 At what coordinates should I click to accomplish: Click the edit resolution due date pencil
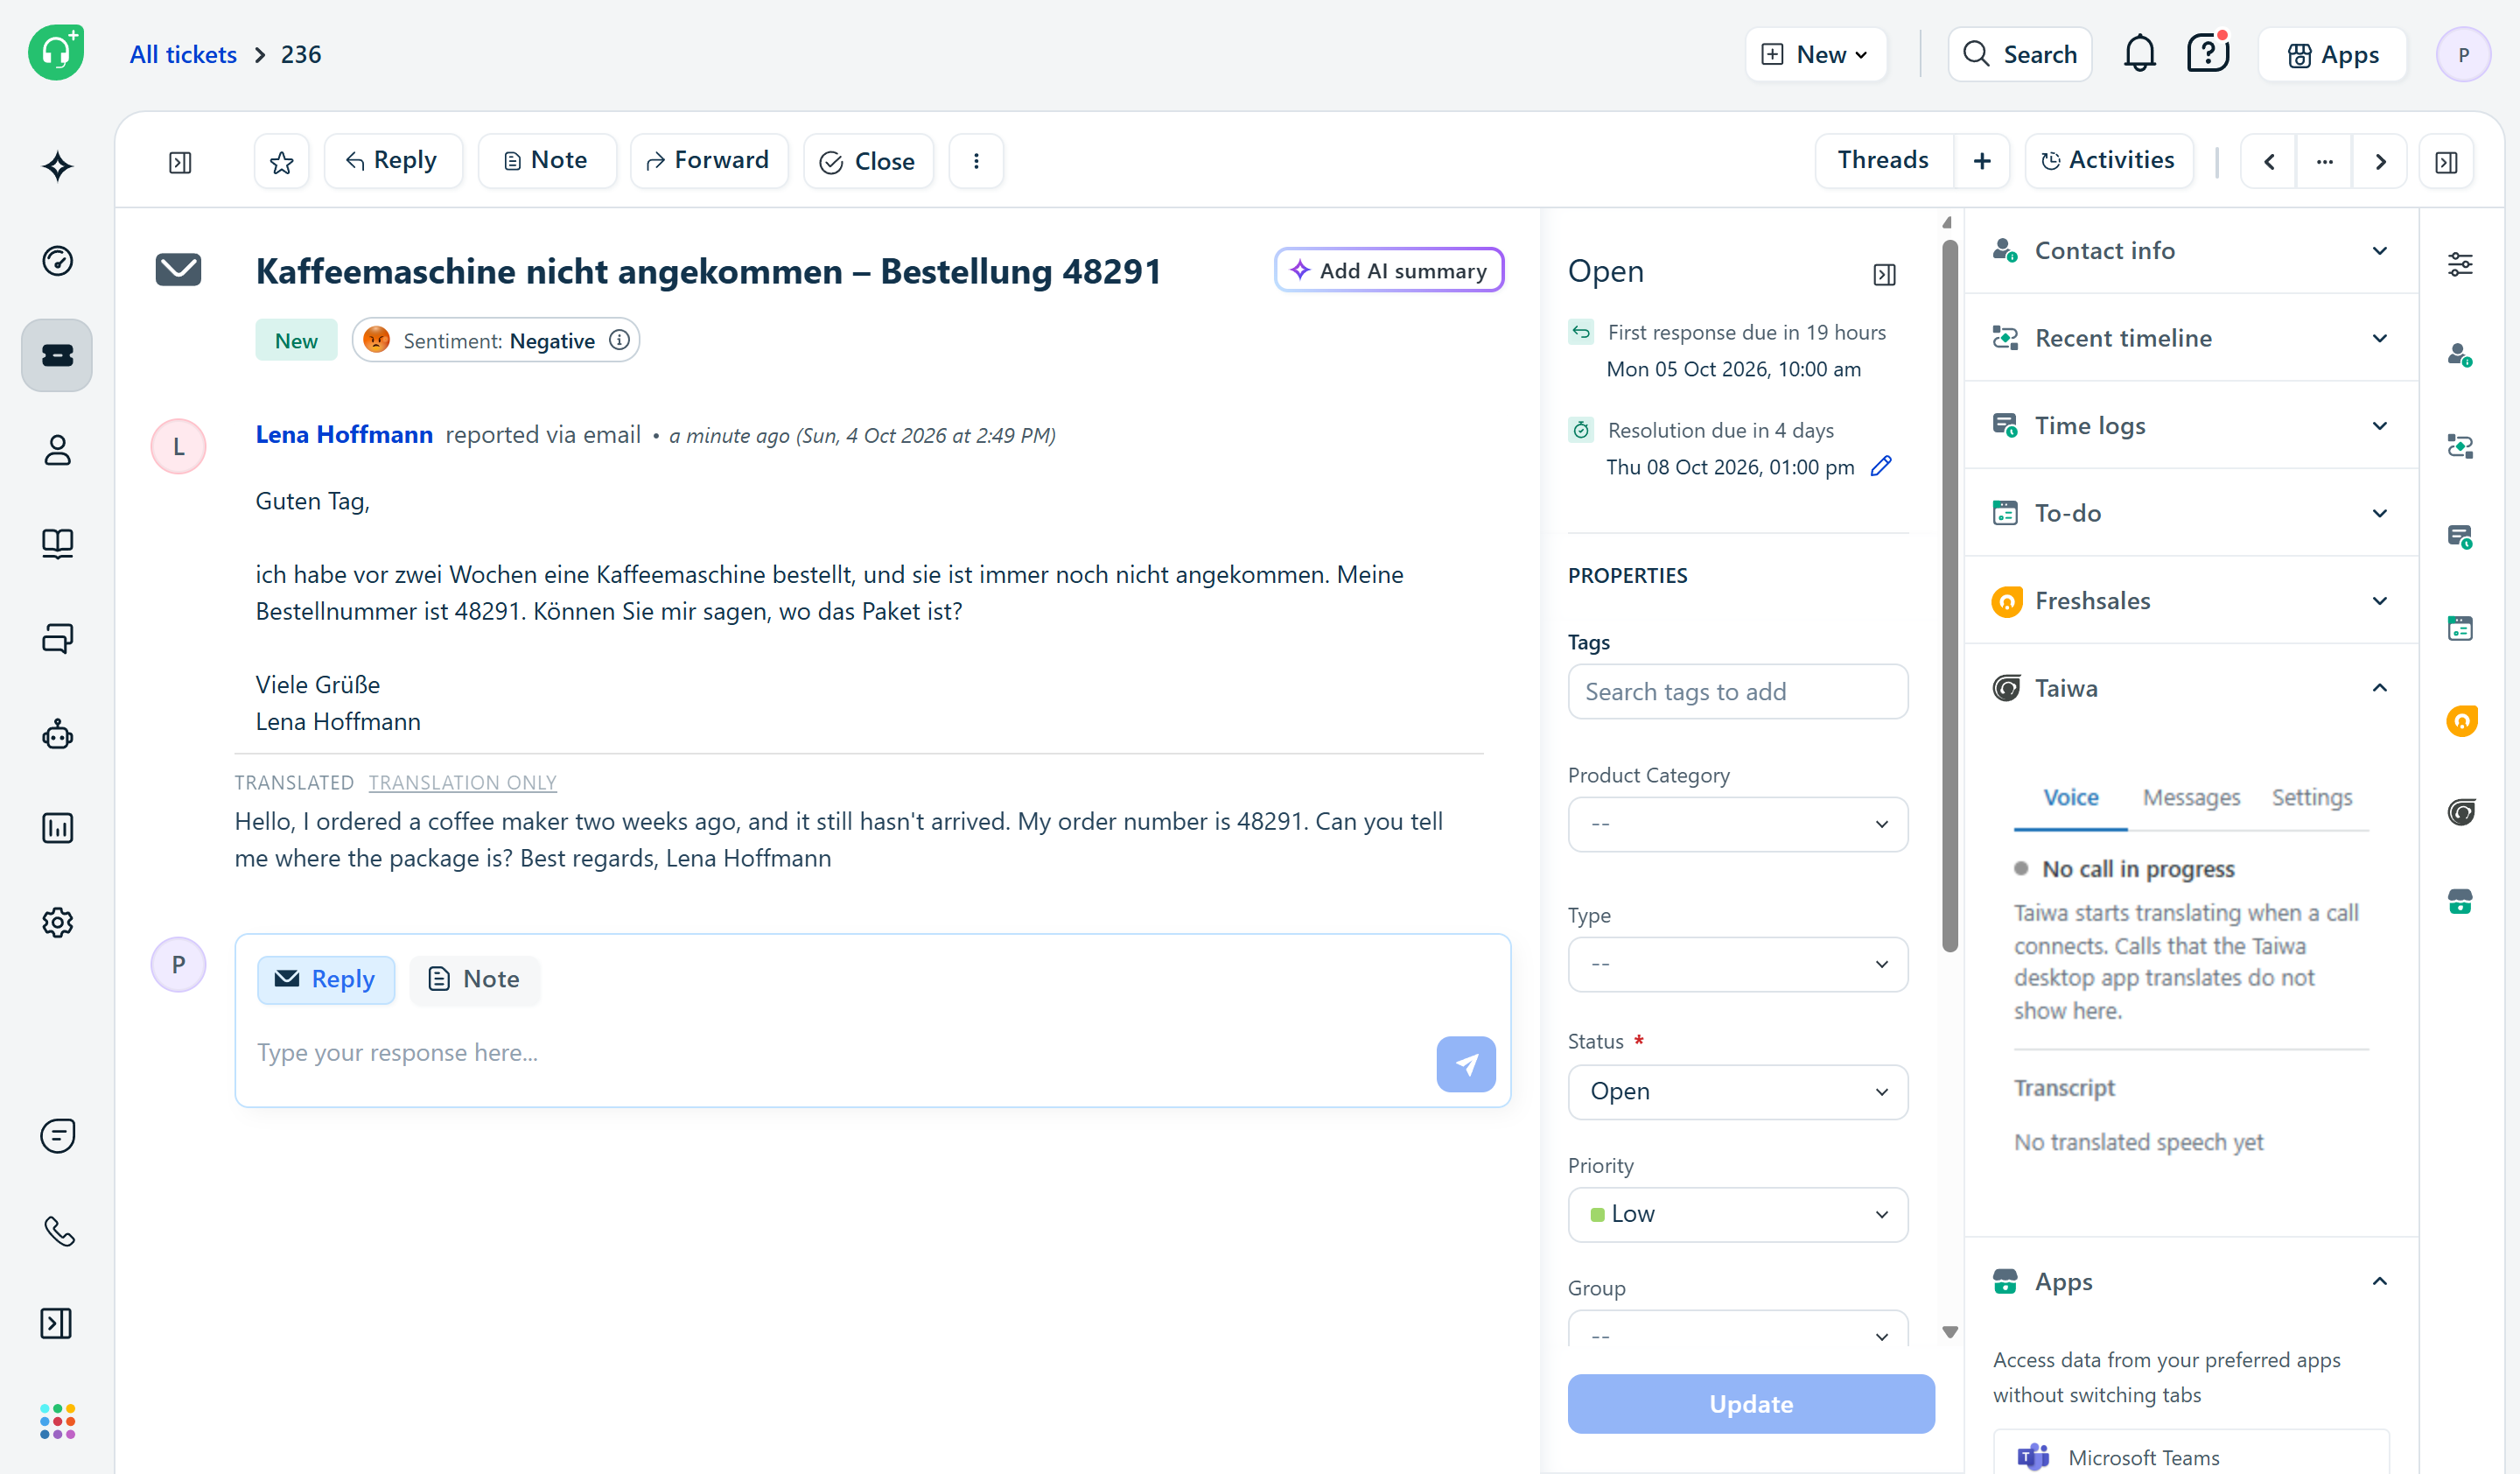pos(1881,466)
